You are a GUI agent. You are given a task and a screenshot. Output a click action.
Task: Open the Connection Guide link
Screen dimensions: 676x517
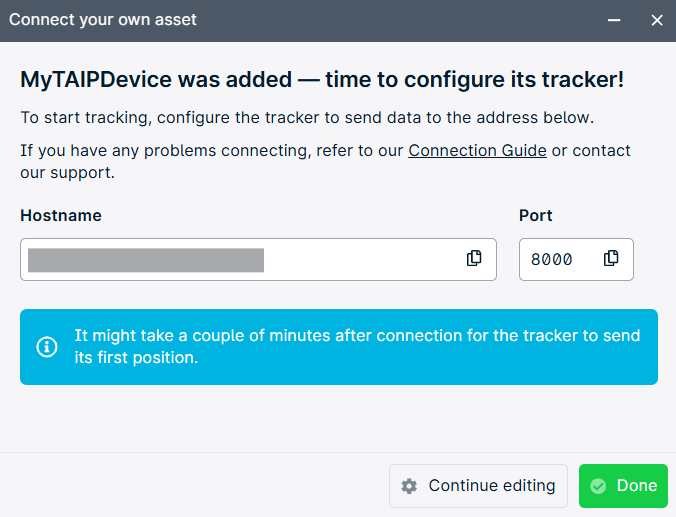click(477, 150)
